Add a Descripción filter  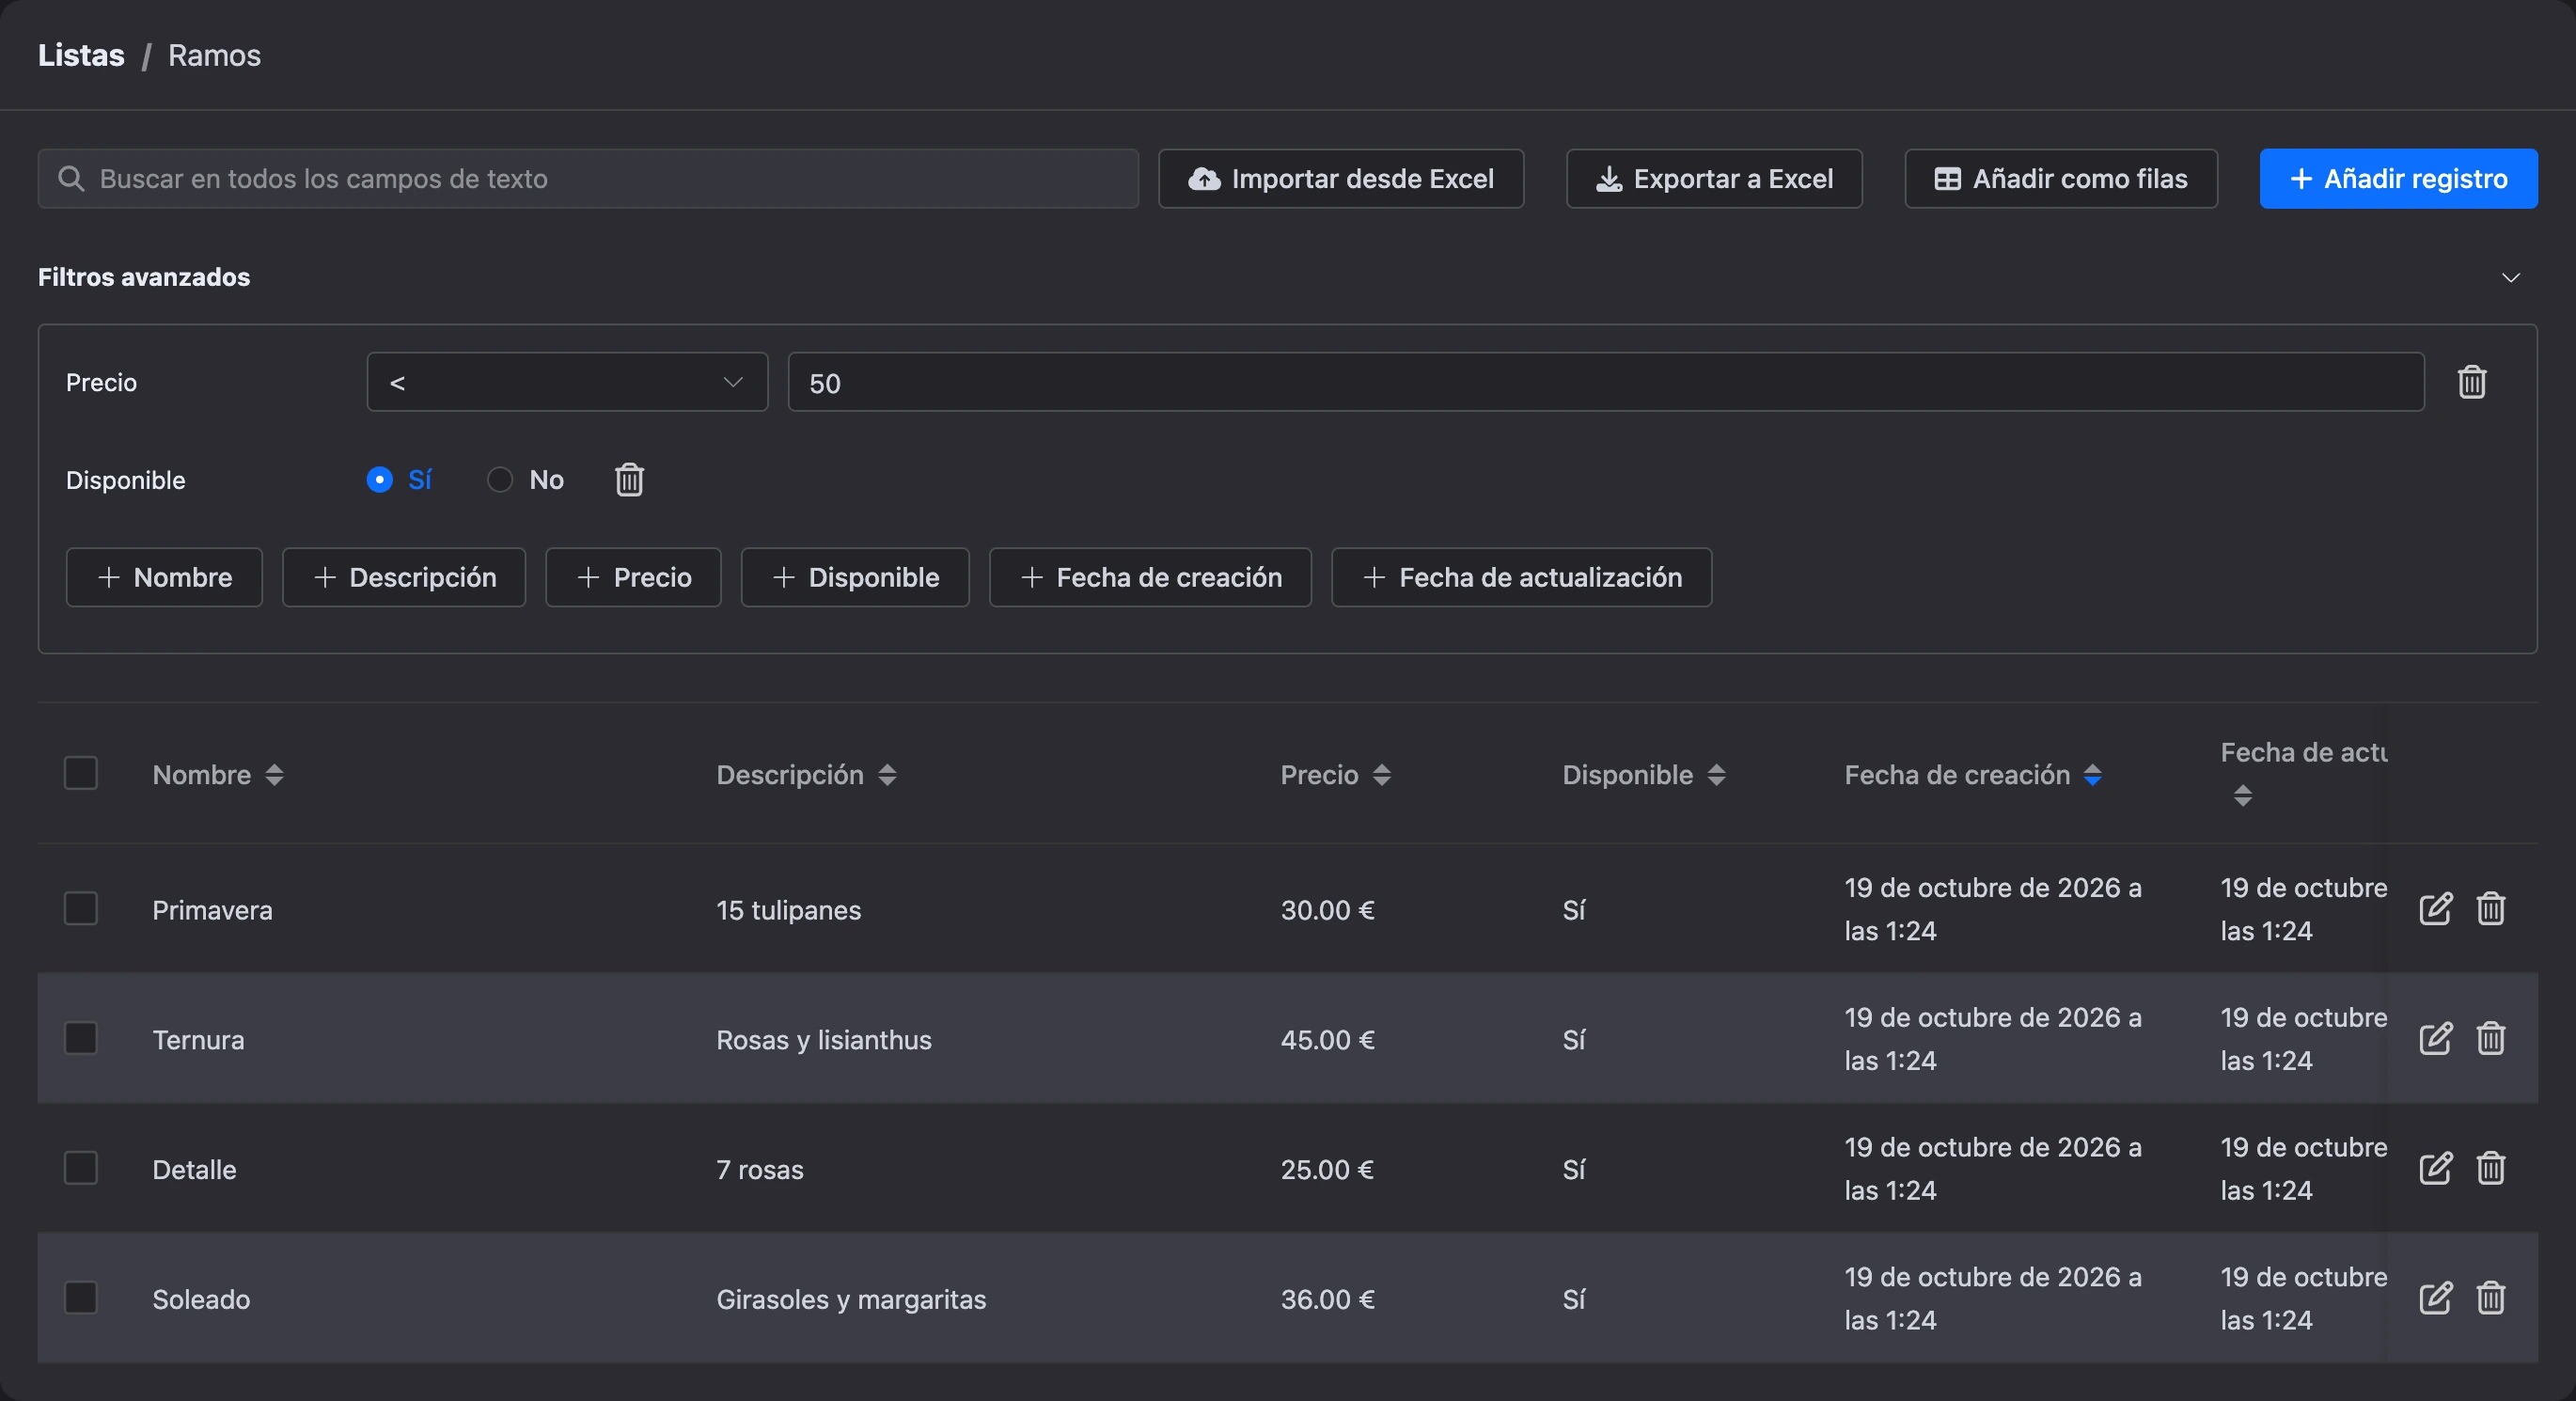404,577
